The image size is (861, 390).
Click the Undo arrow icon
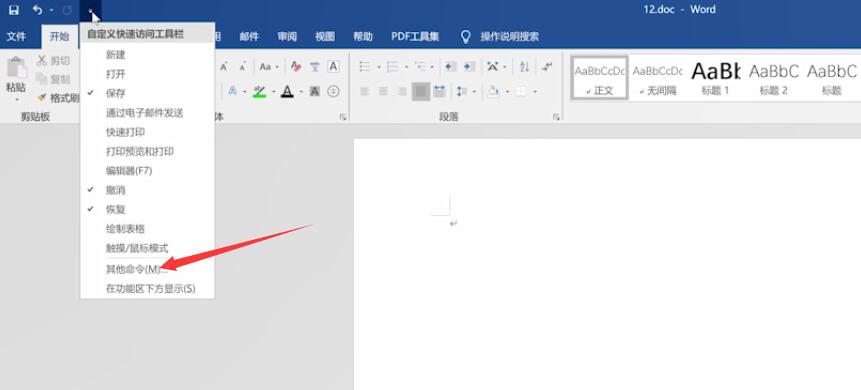click(x=37, y=10)
